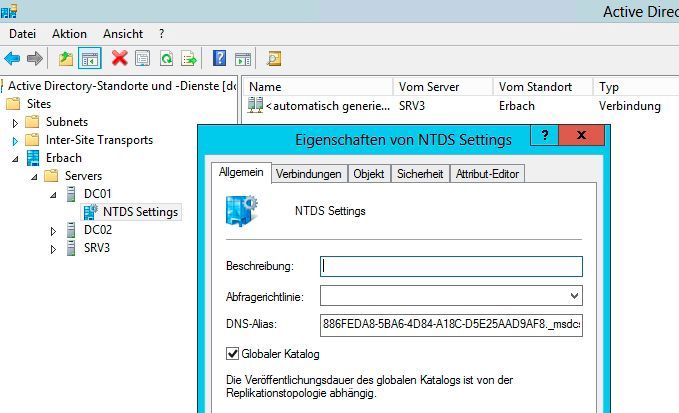Click the red X Delete toolbar icon

(120, 58)
